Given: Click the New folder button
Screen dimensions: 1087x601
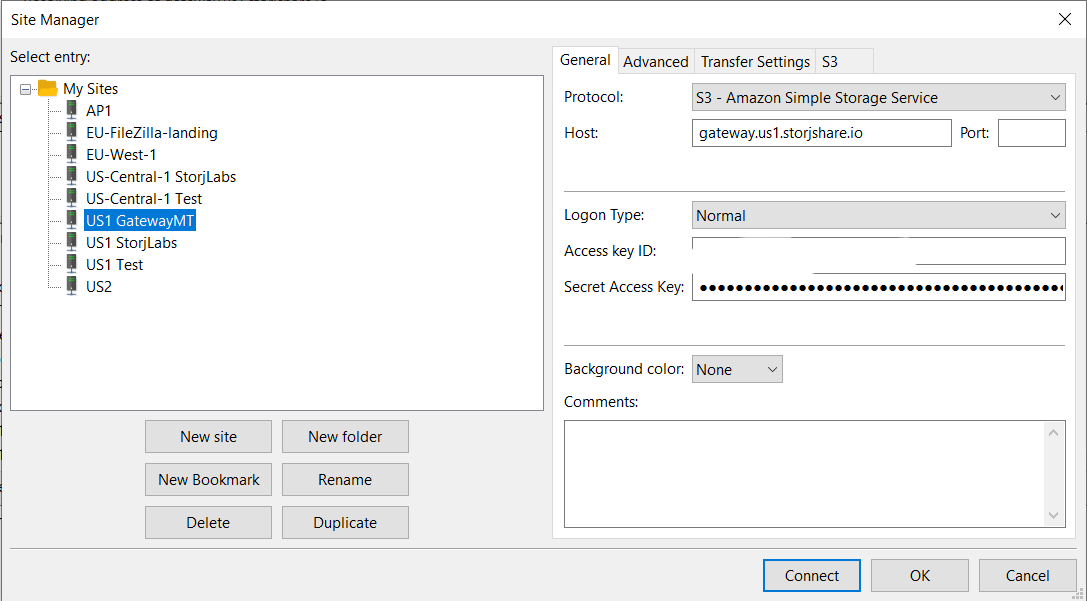Looking at the screenshot, I should (345, 437).
